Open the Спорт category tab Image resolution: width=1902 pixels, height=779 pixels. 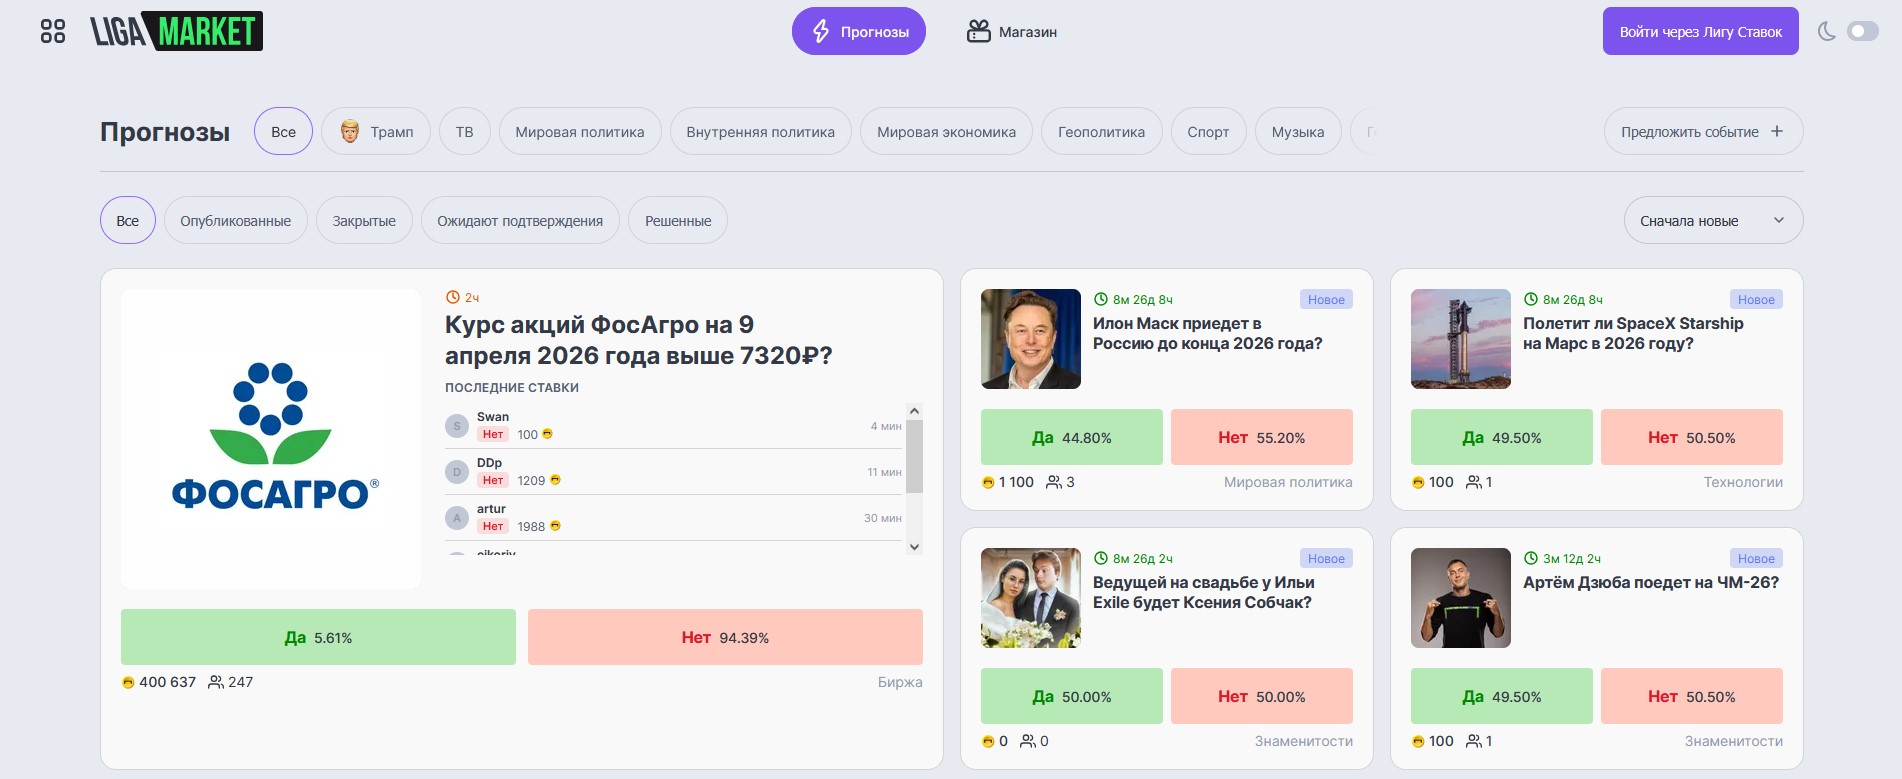(1207, 131)
